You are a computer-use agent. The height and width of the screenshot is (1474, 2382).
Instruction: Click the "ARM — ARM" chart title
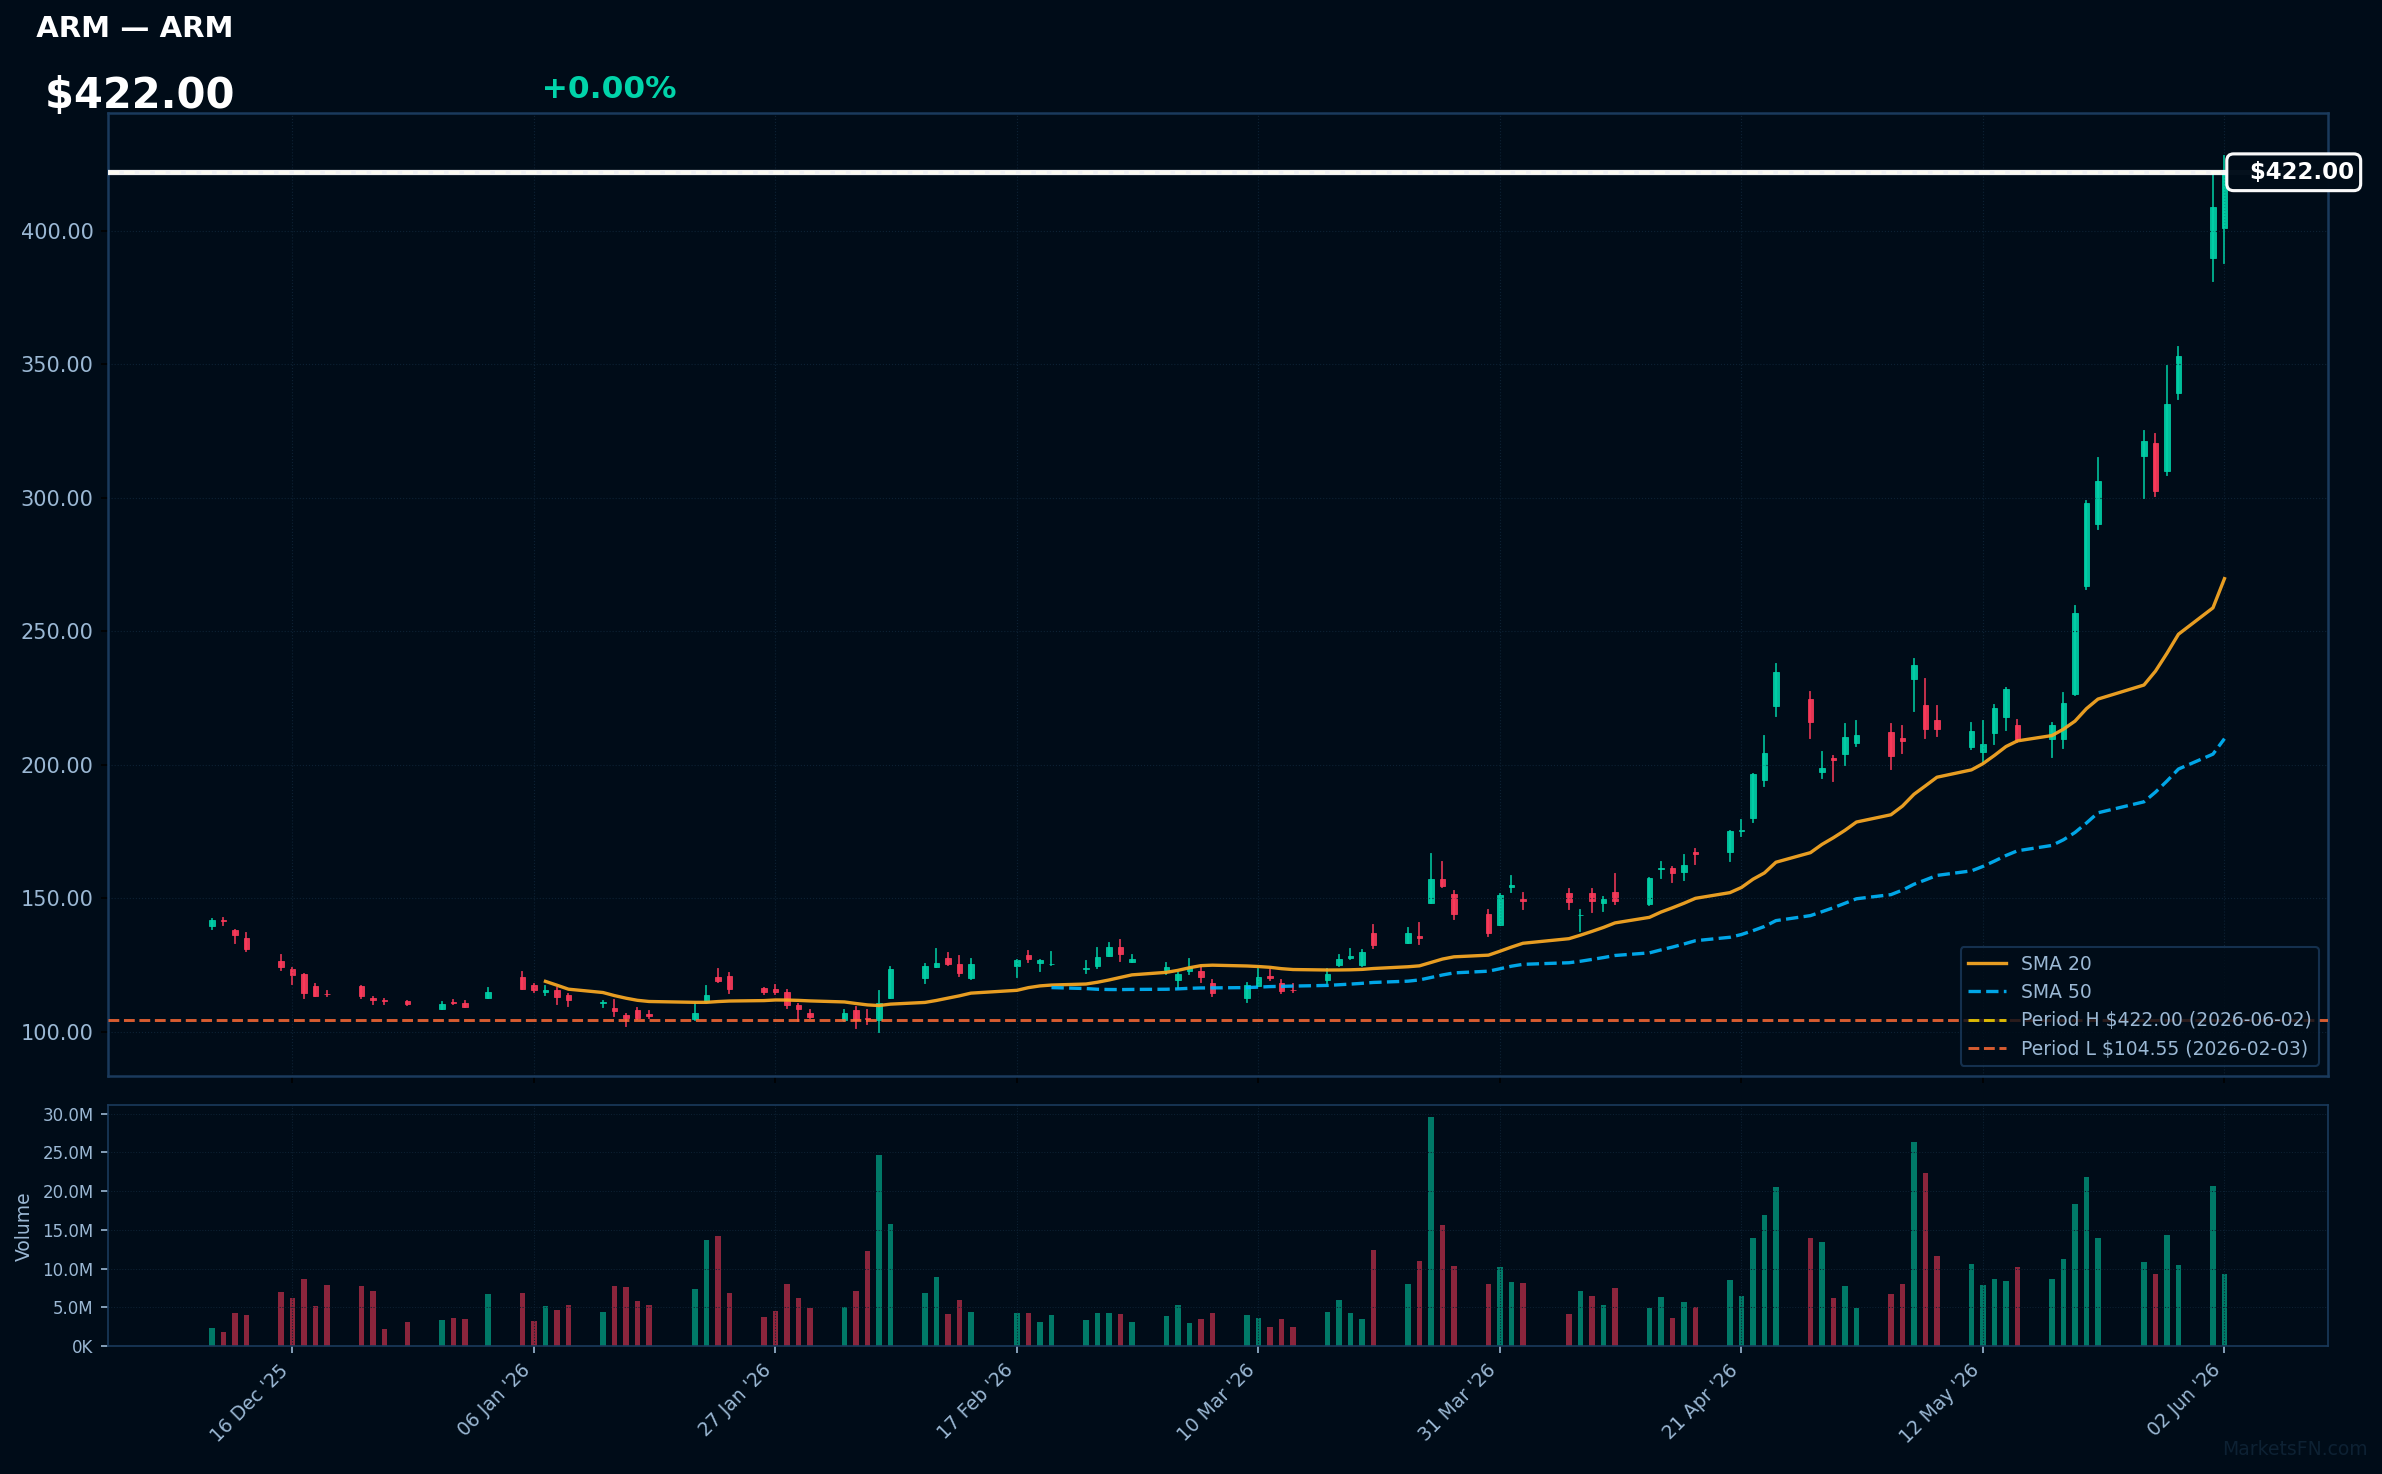[x=135, y=27]
